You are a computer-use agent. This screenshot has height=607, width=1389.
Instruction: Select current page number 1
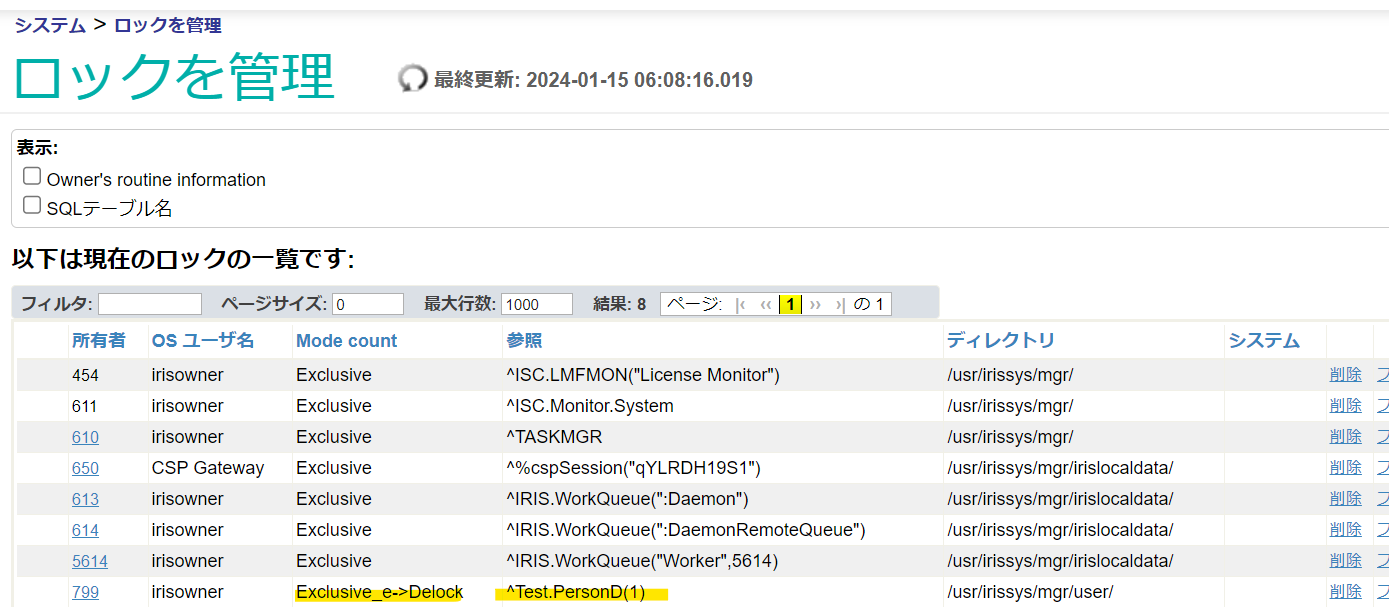790,304
